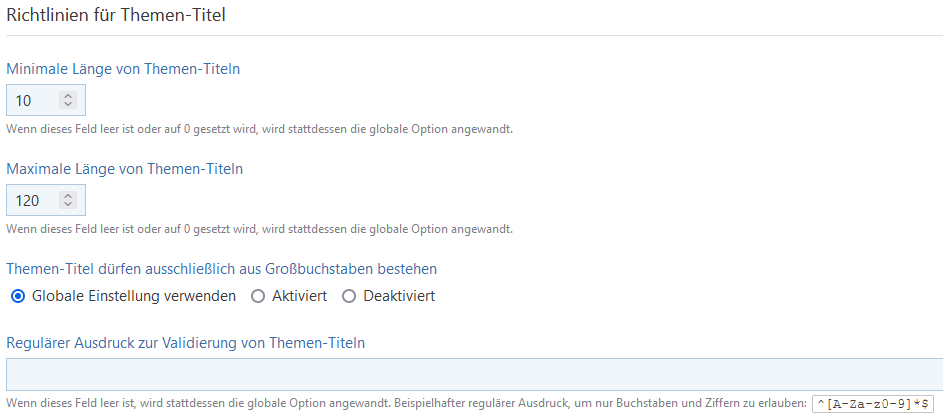The image size is (943, 419).
Task: Decrease minimal title length with down arrow
Action: (68, 104)
